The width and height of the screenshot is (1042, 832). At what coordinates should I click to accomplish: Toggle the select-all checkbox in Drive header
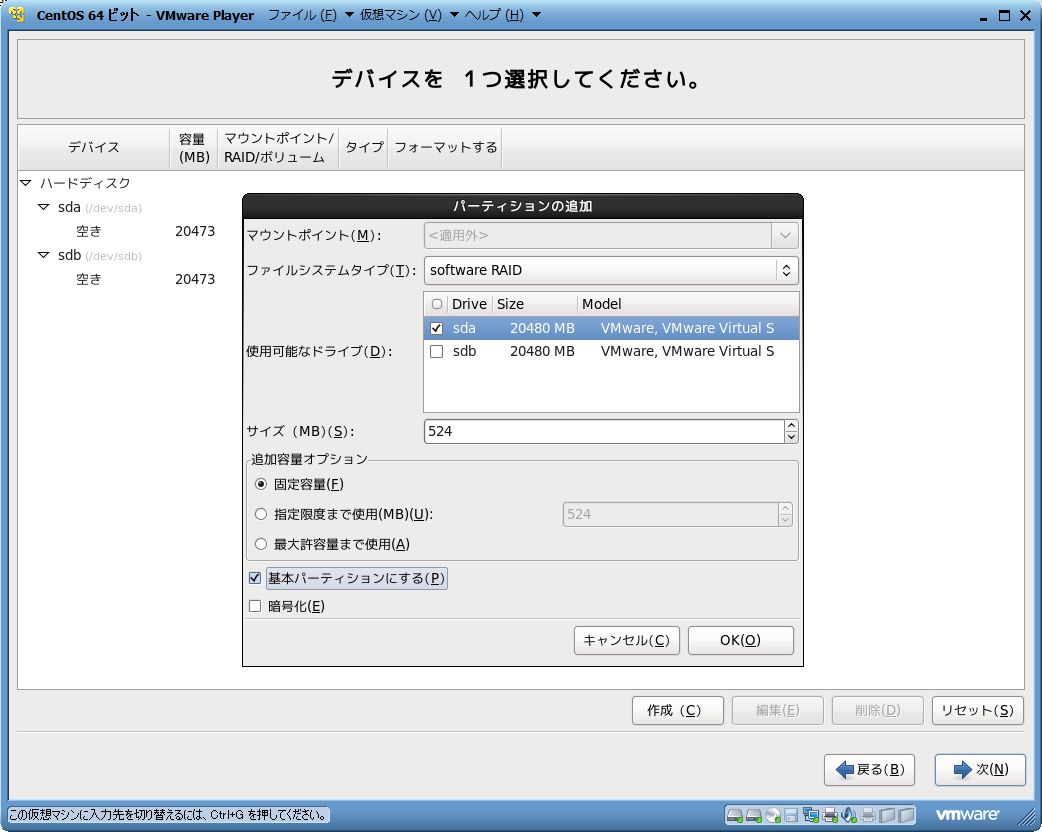(437, 304)
